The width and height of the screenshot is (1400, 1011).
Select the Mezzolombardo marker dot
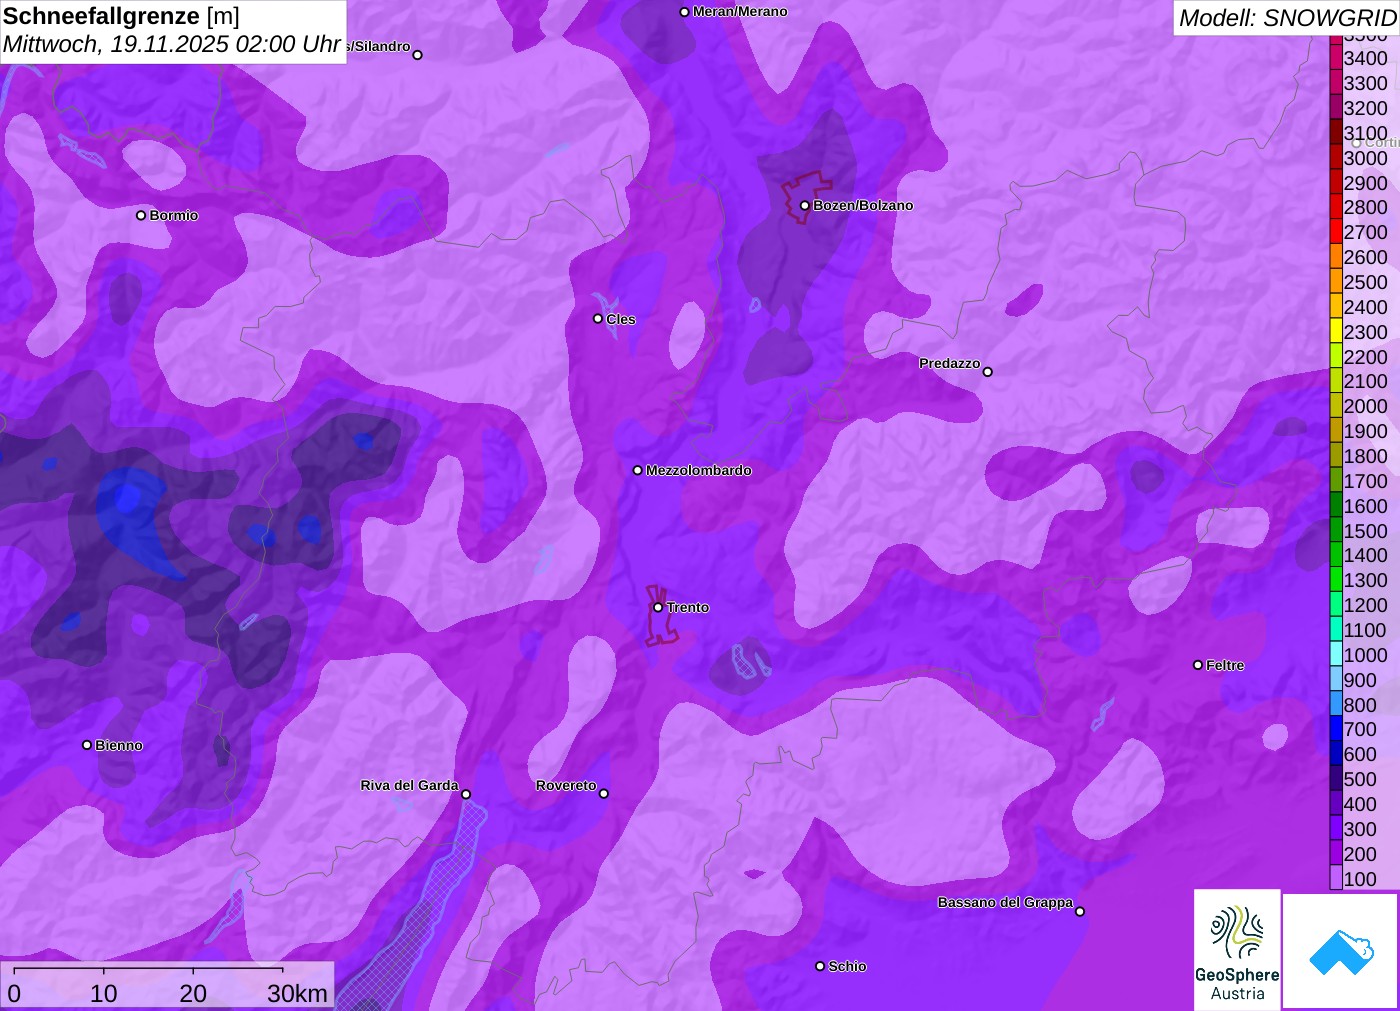coord(638,470)
